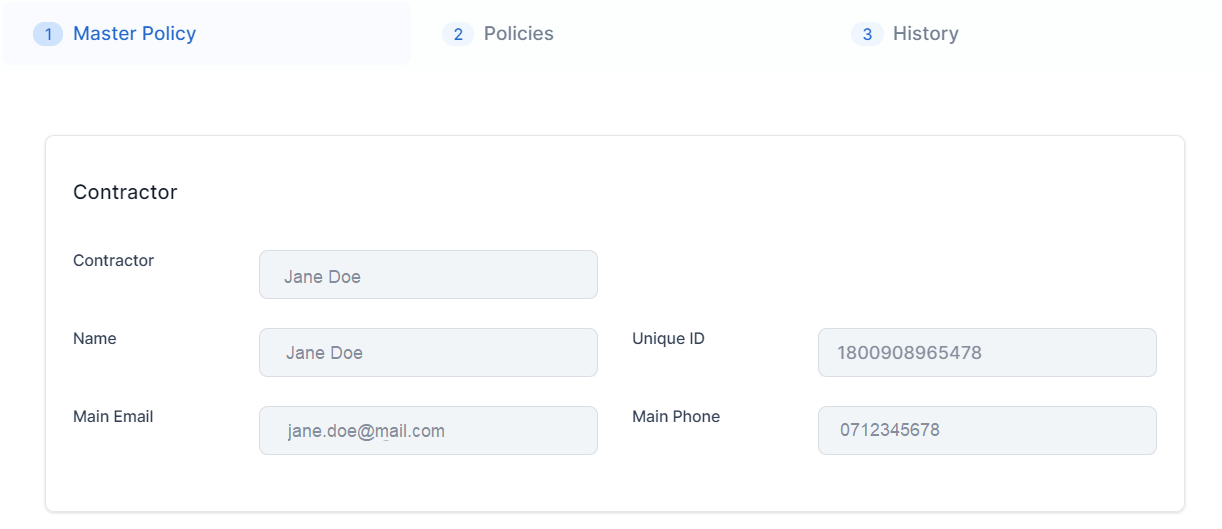Click the 'Contractor' section heading
The height and width of the screenshot is (529, 1222).
pyautogui.click(x=125, y=192)
